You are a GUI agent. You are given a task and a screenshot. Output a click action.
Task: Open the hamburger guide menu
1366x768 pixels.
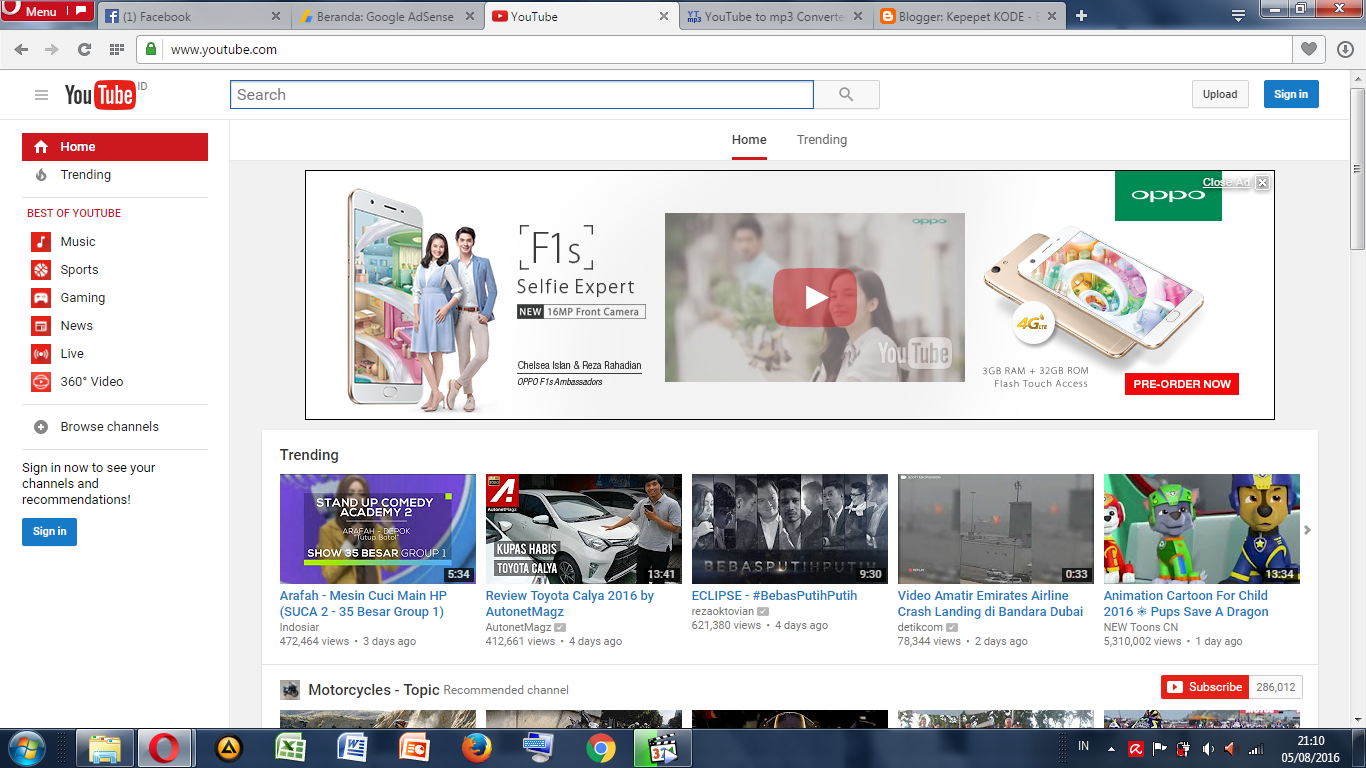tap(41, 94)
